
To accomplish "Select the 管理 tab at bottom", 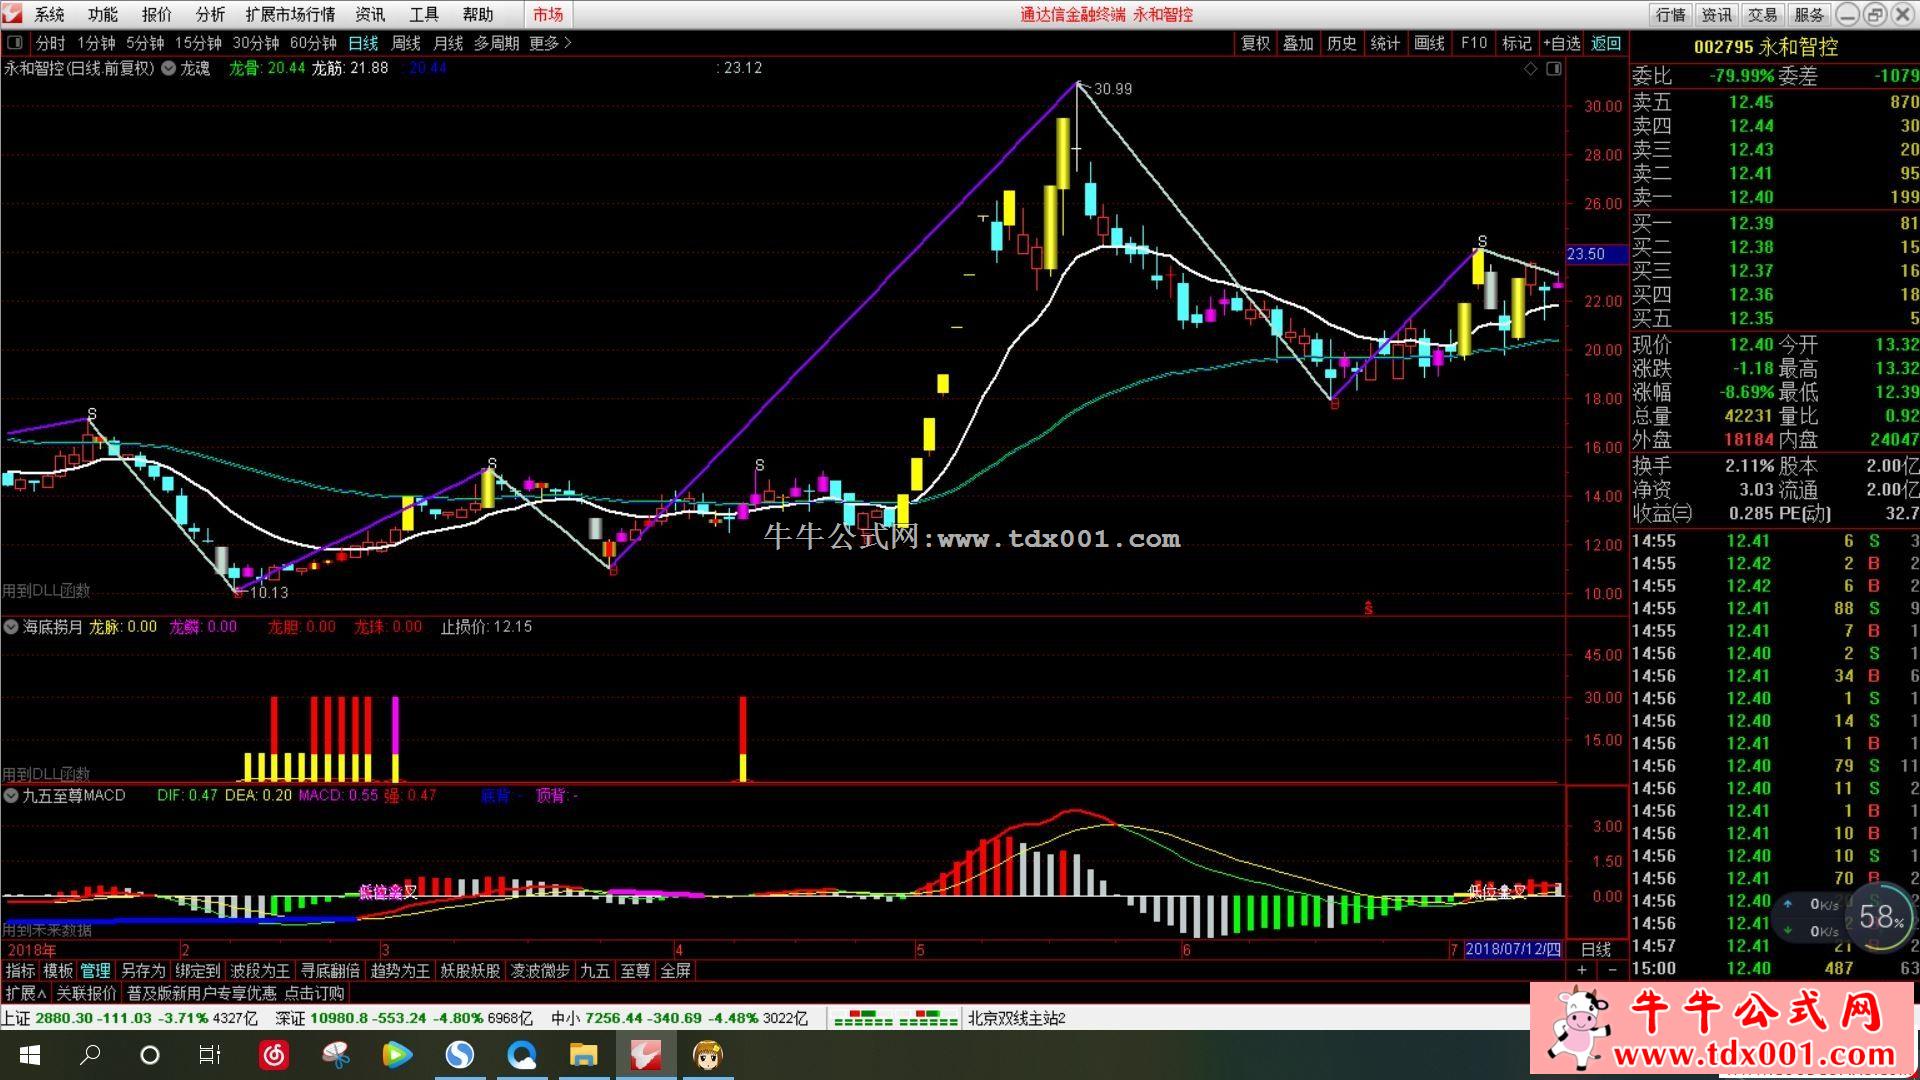I will [x=96, y=970].
